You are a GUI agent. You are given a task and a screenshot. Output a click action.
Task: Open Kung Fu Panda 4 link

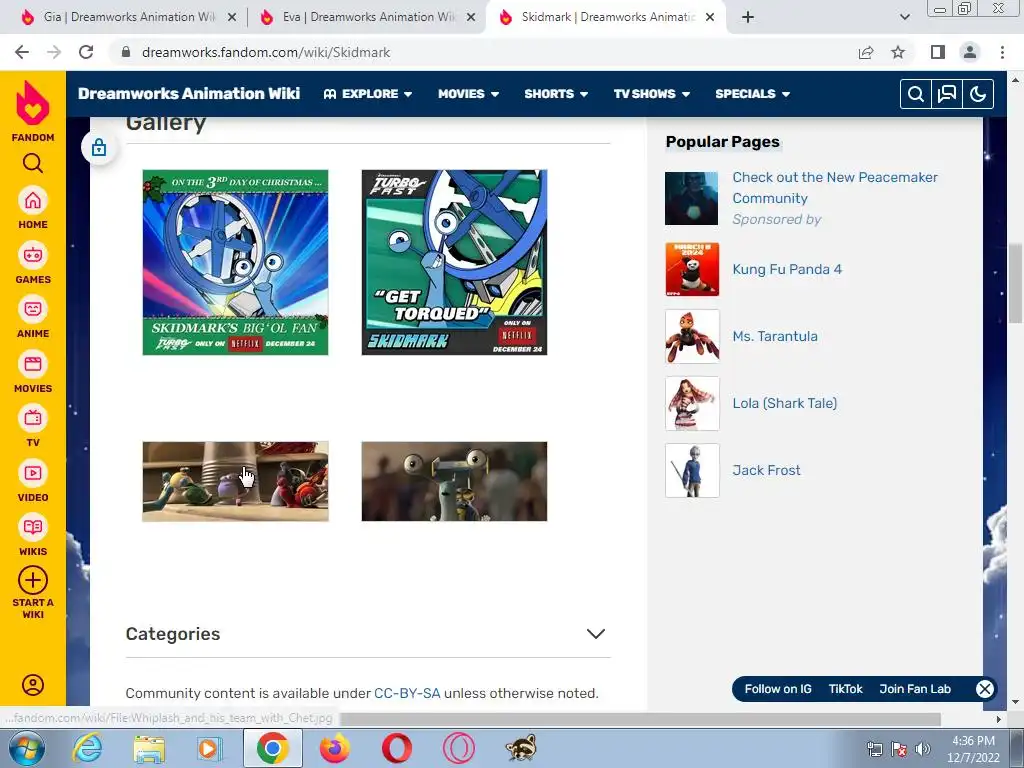pos(787,269)
